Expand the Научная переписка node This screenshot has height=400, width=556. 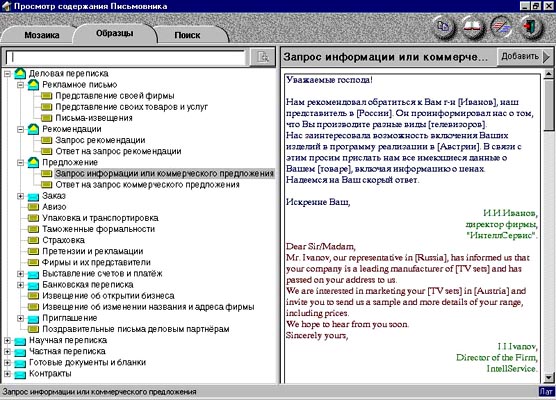point(7,340)
